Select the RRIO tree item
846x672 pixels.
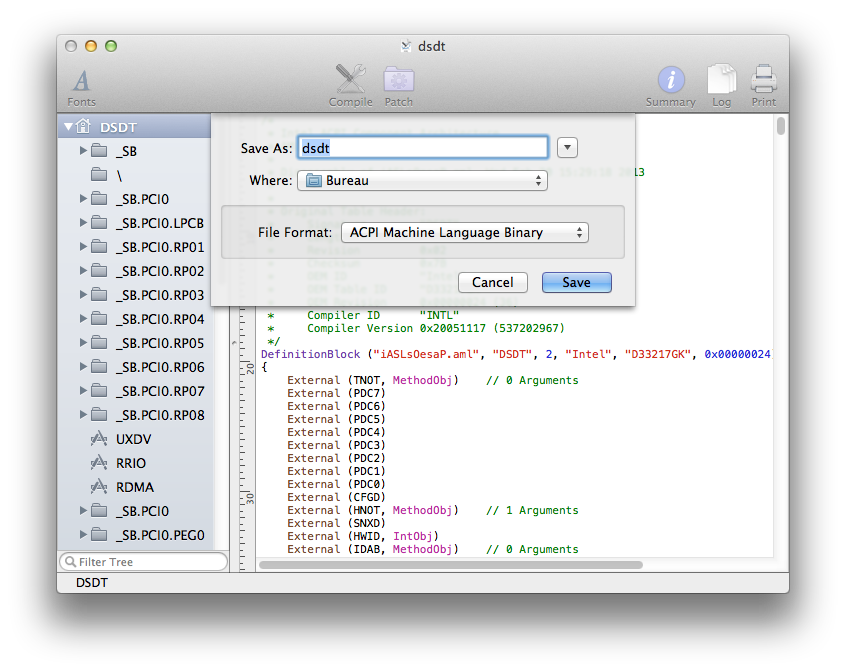(x=132, y=463)
